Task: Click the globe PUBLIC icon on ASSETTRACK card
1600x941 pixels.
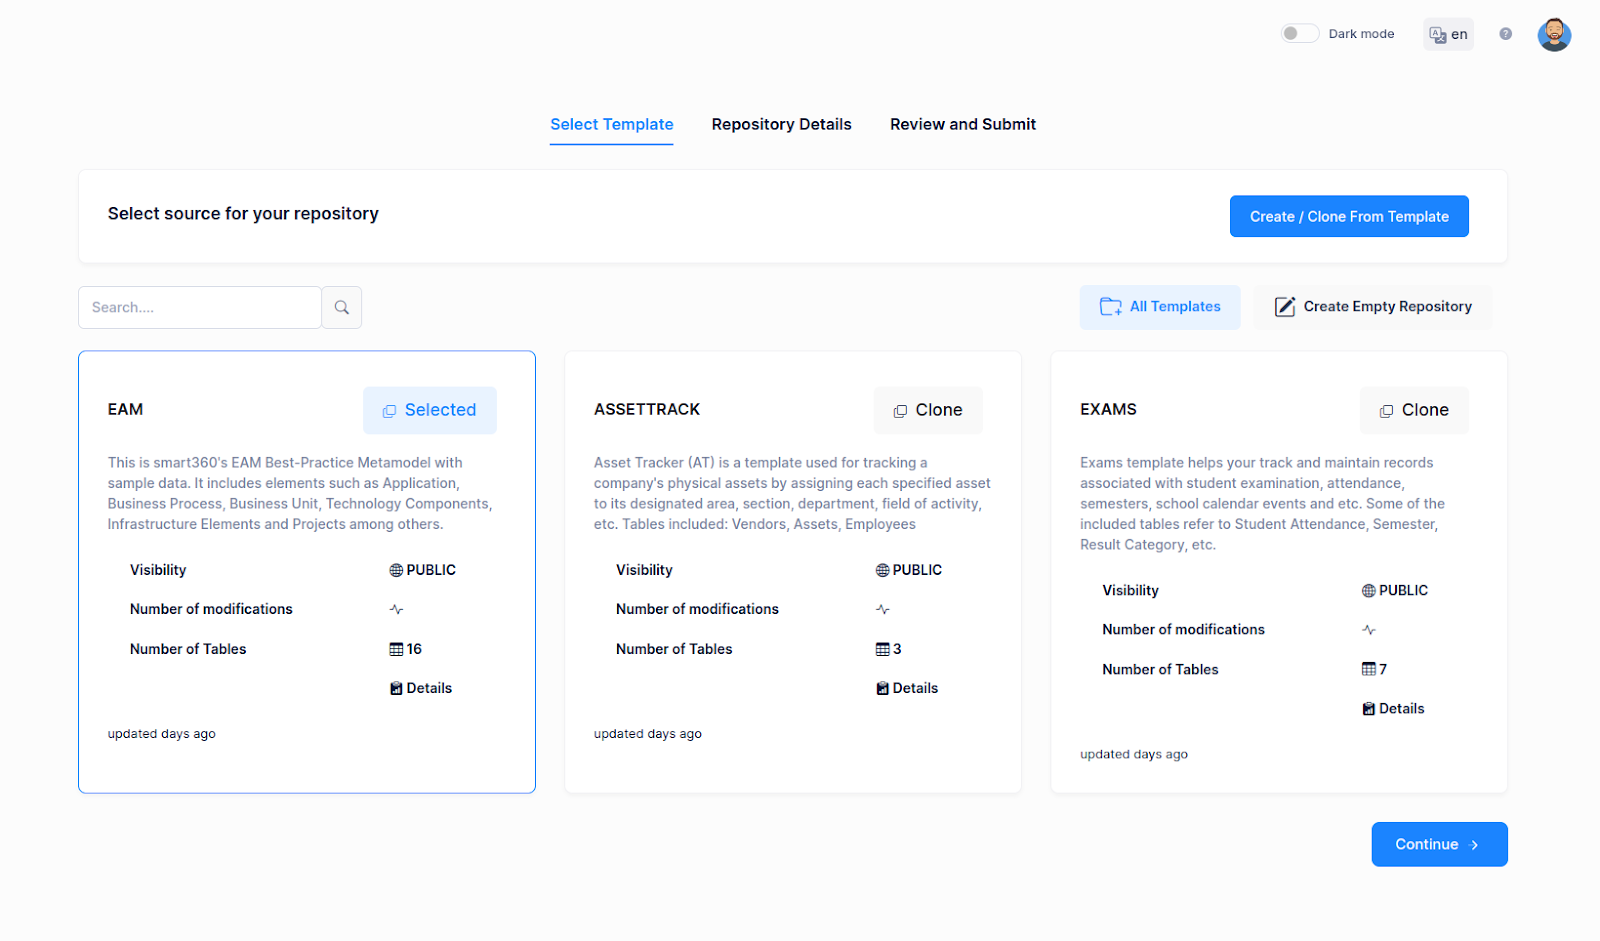Action: [x=882, y=570]
